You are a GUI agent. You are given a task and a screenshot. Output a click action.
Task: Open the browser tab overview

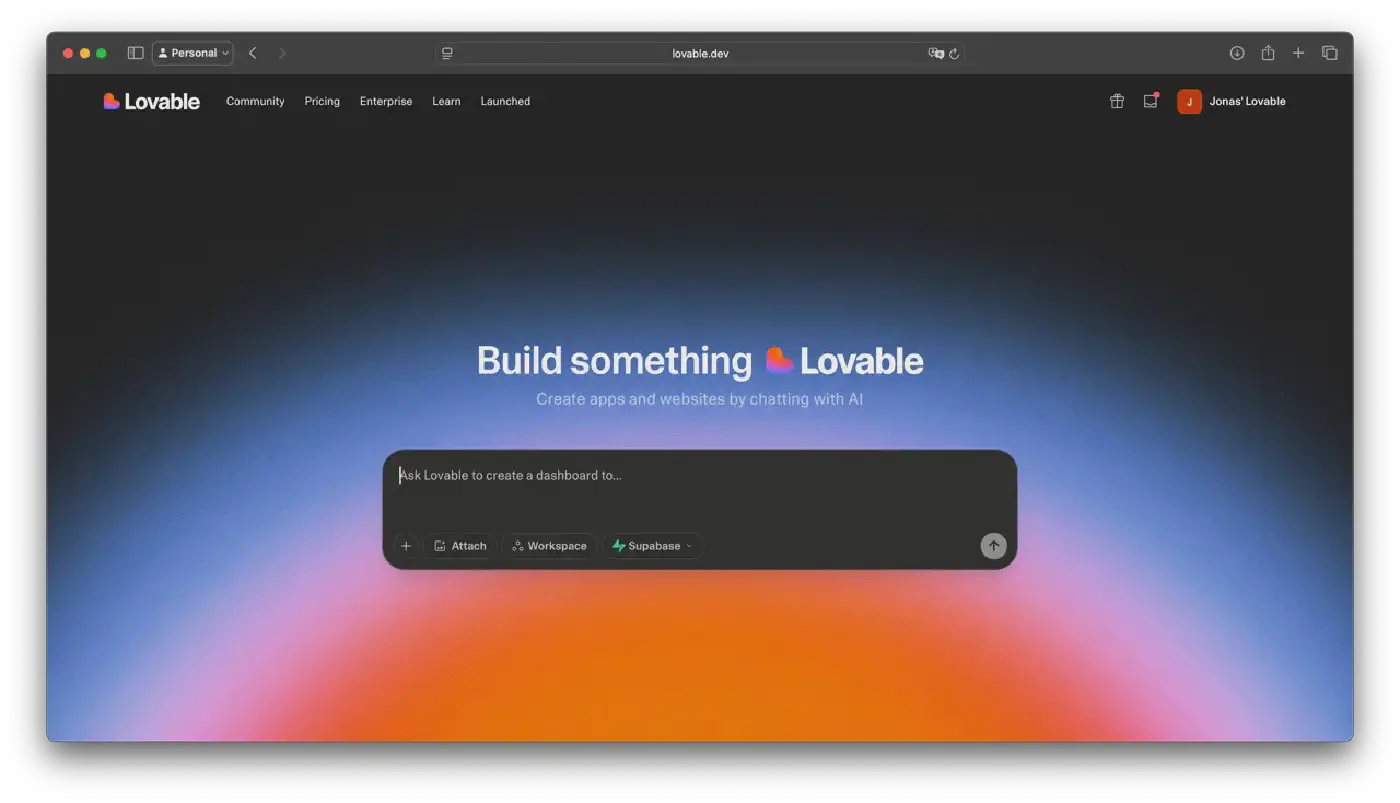pos(1330,52)
